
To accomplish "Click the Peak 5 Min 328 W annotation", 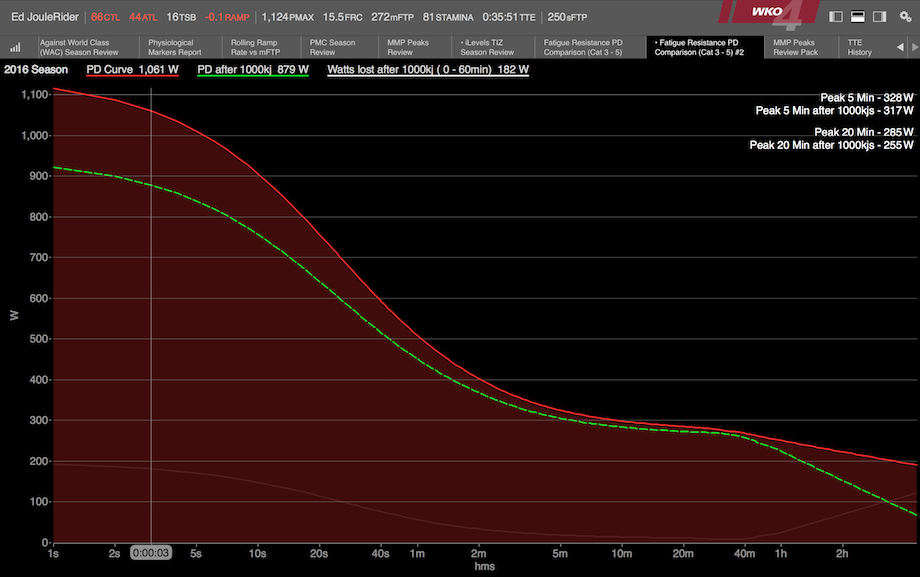I will pyautogui.click(x=867, y=98).
